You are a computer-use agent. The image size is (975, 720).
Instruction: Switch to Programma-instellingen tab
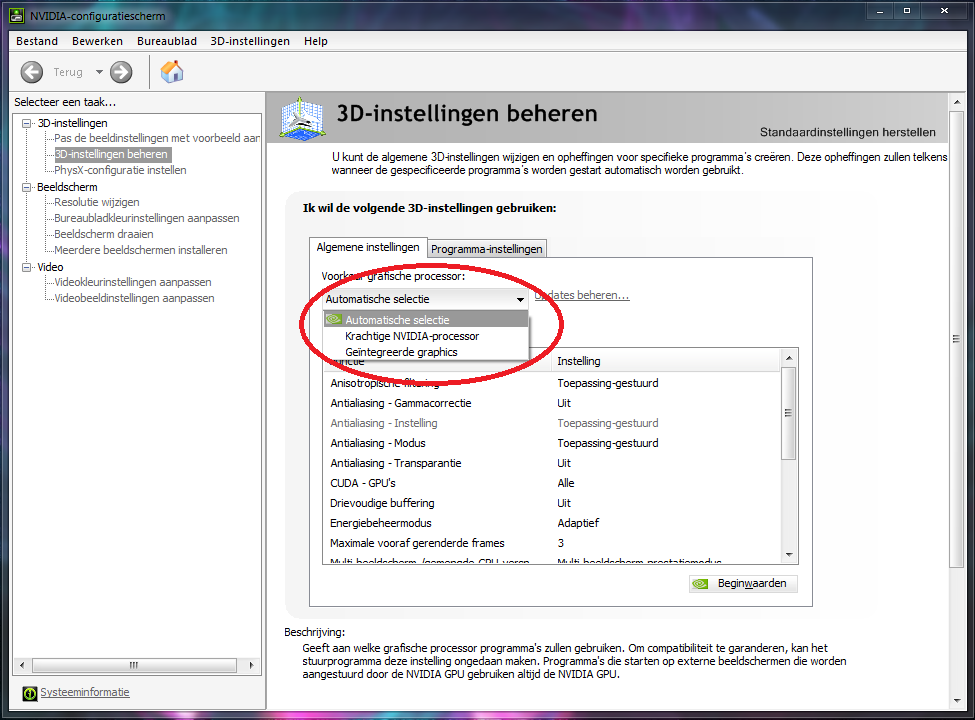pyautogui.click(x=487, y=249)
